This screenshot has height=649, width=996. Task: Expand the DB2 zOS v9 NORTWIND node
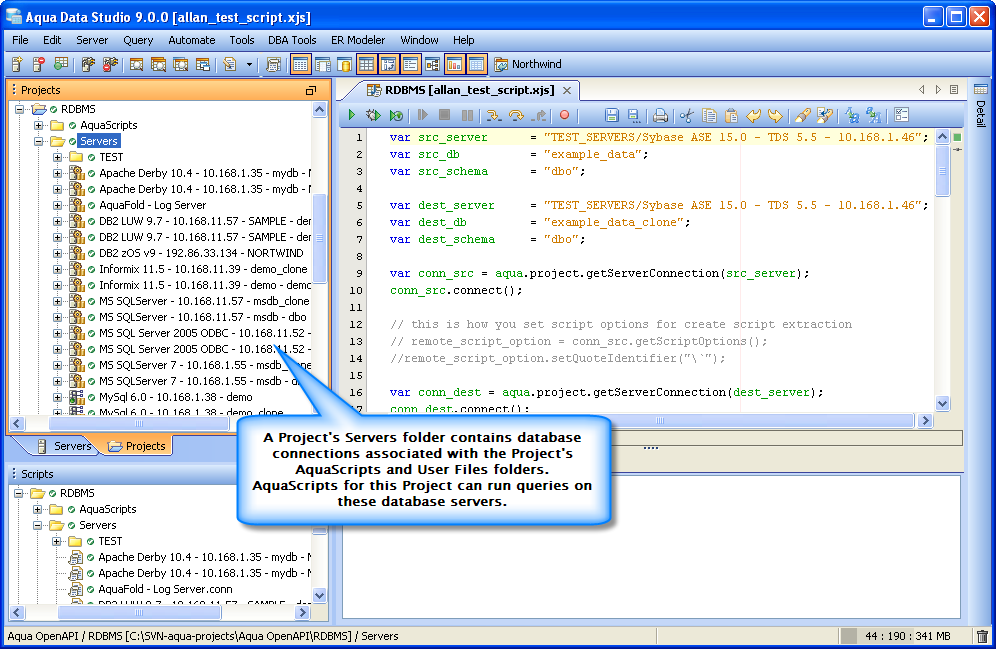[57, 253]
